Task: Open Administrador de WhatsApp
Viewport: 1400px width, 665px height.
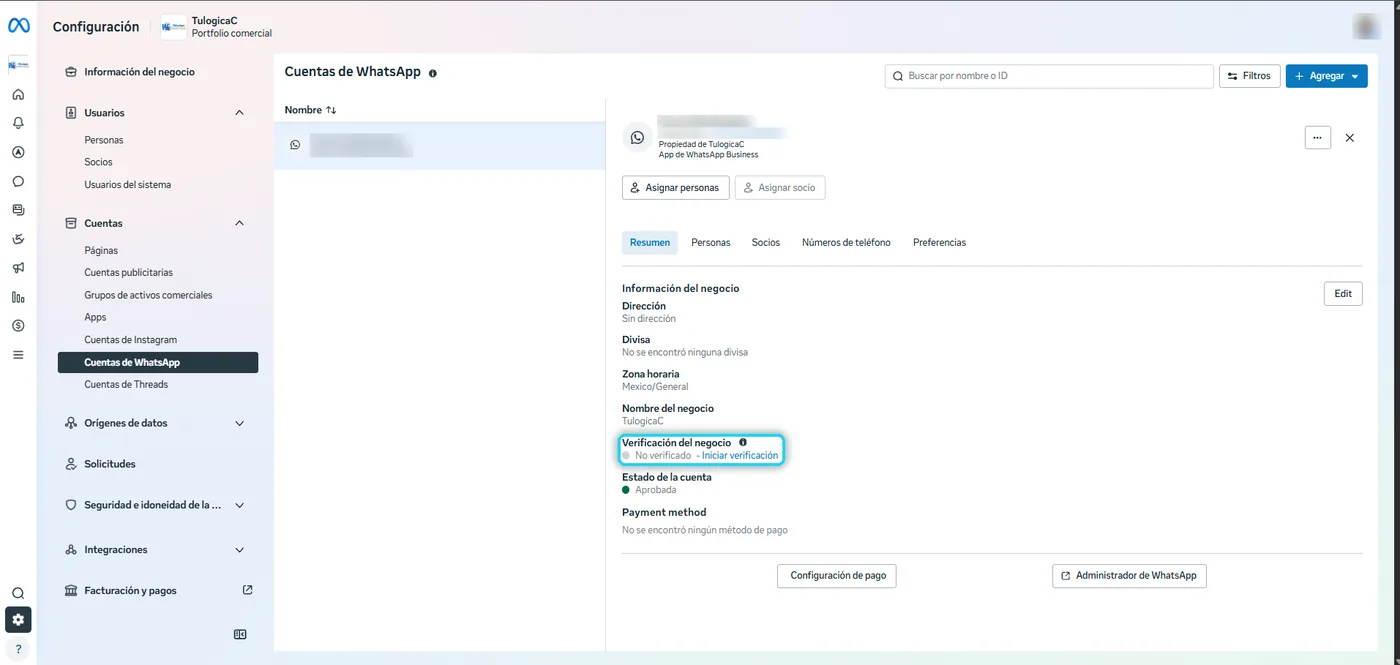Action: click(x=1129, y=575)
